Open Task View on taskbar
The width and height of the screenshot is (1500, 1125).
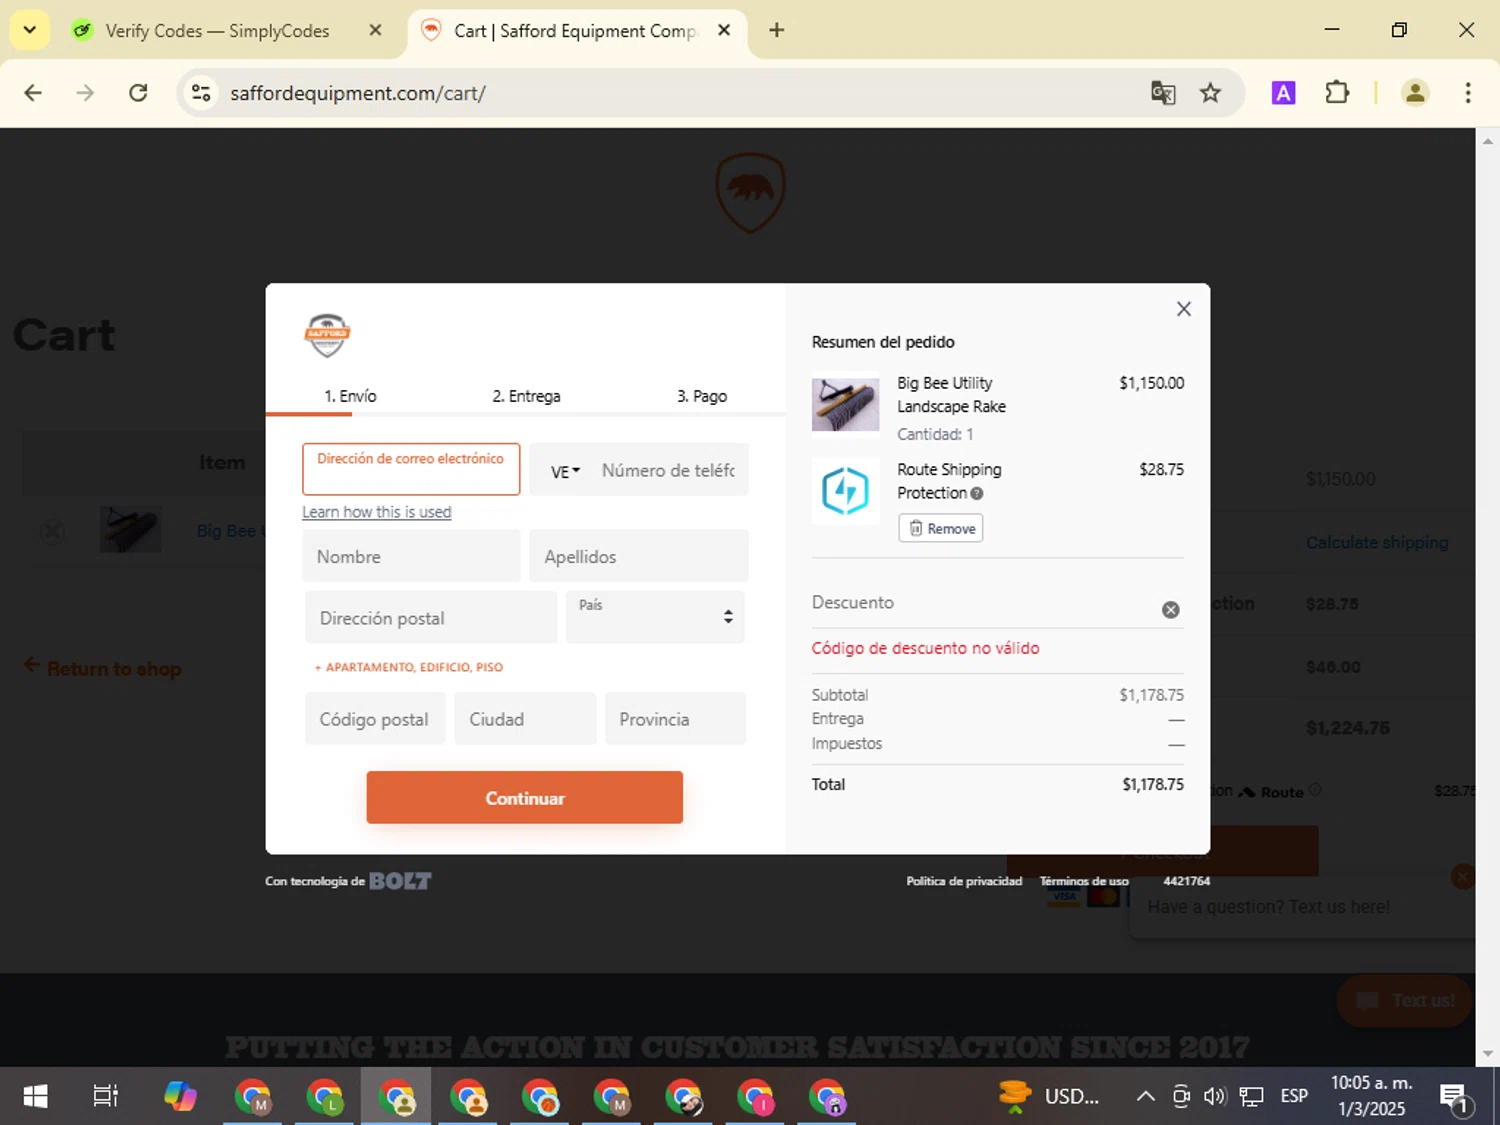(105, 1097)
